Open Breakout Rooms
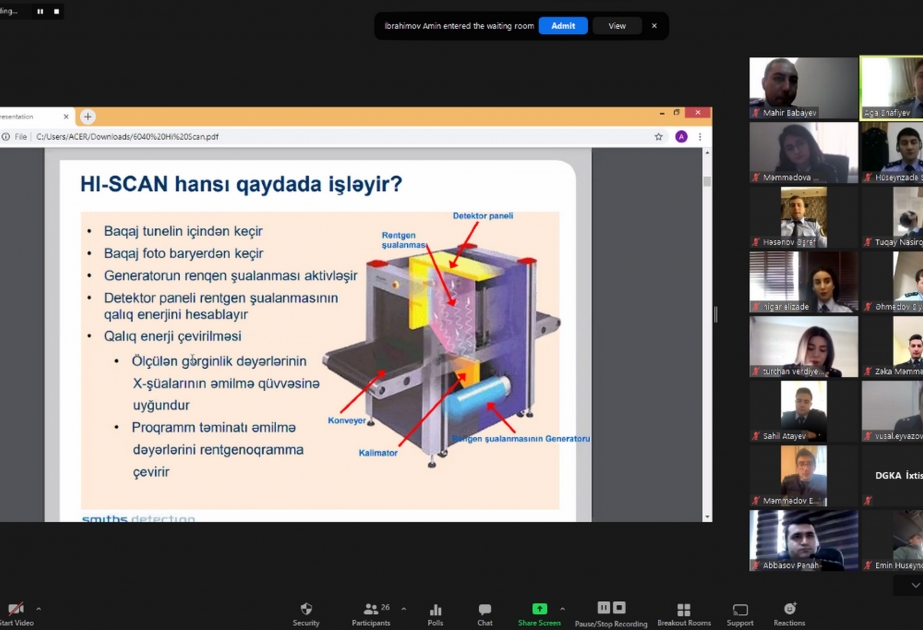The height and width of the screenshot is (630, 923). click(x=684, y=614)
